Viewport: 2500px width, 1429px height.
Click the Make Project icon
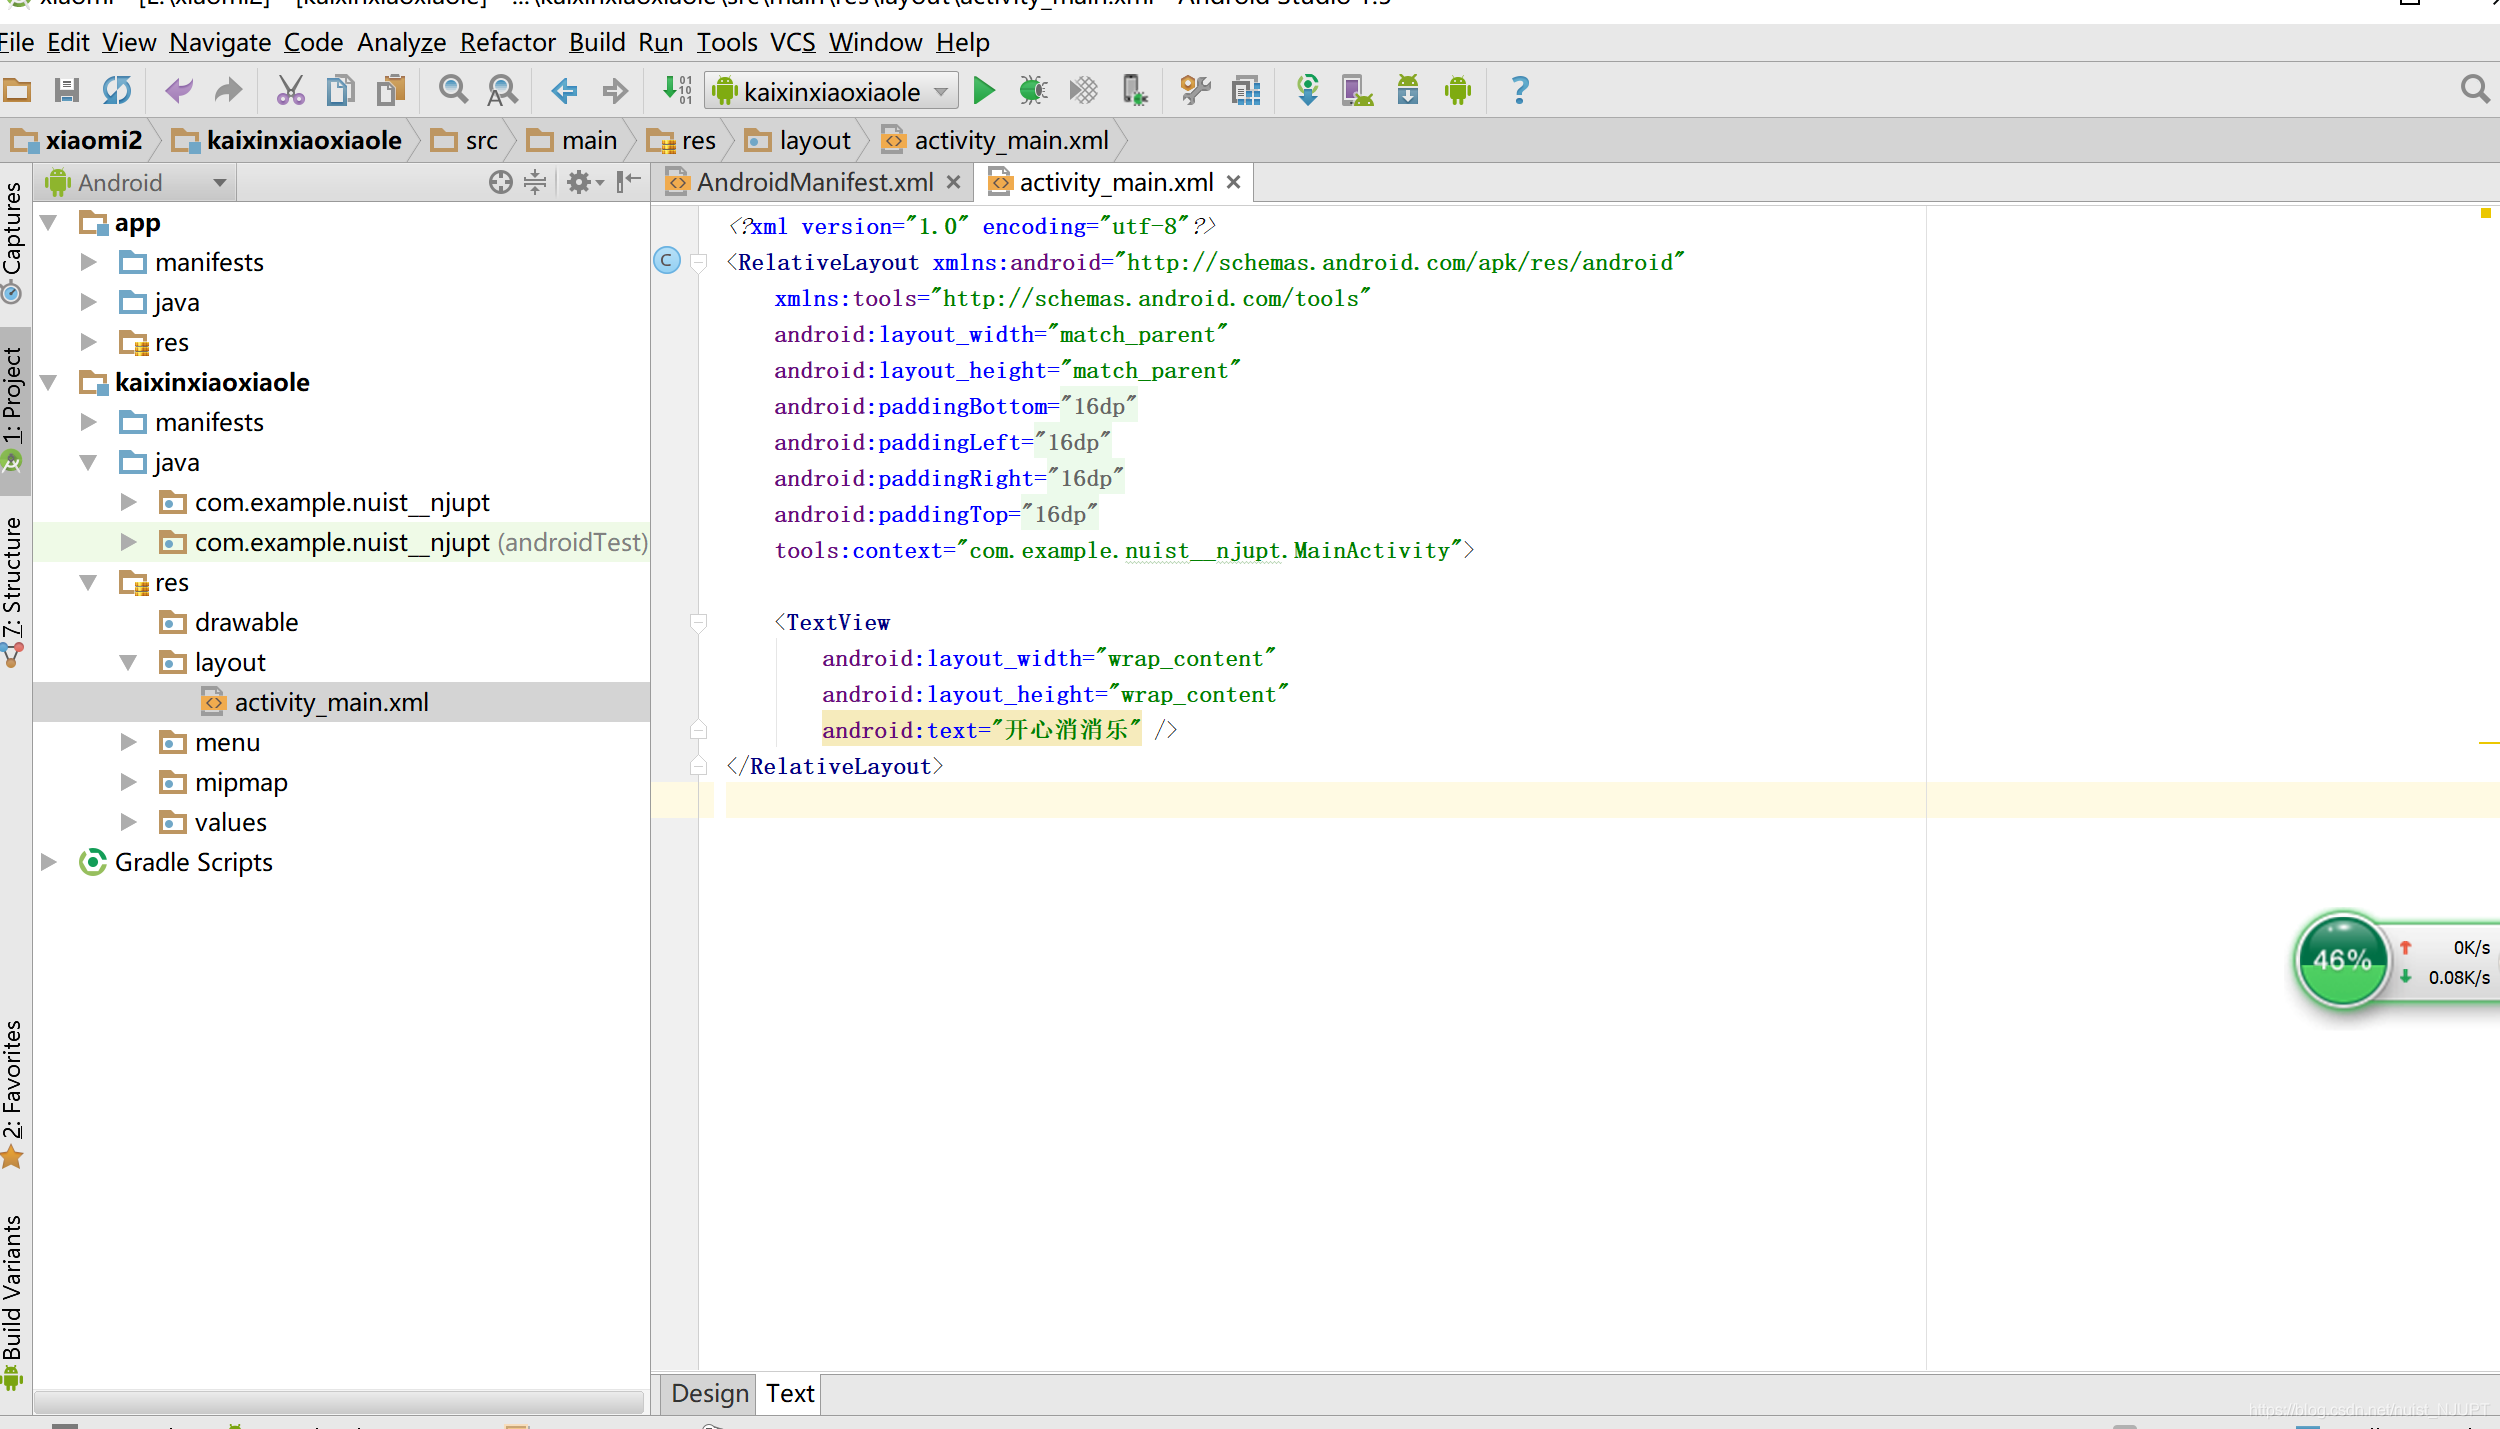click(677, 91)
